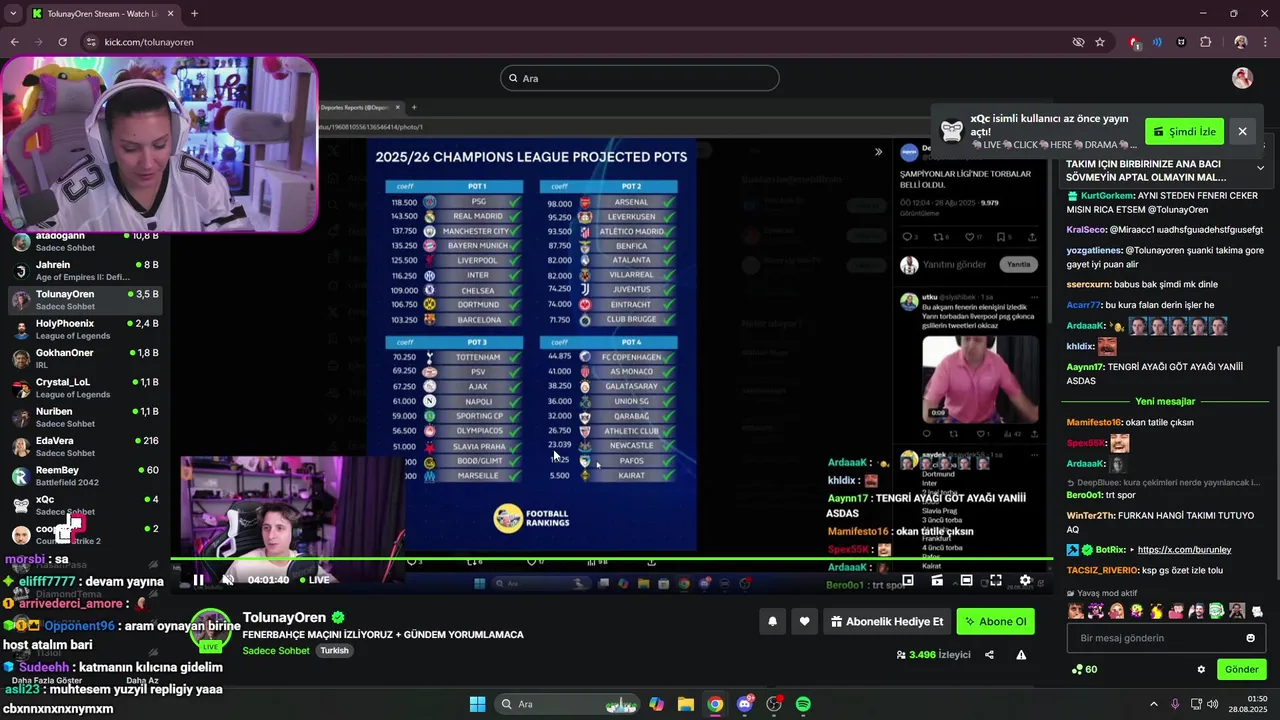The height and width of the screenshot is (720, 1280).
Task: Open Discord from the taskbar
Action: [744, 704]
